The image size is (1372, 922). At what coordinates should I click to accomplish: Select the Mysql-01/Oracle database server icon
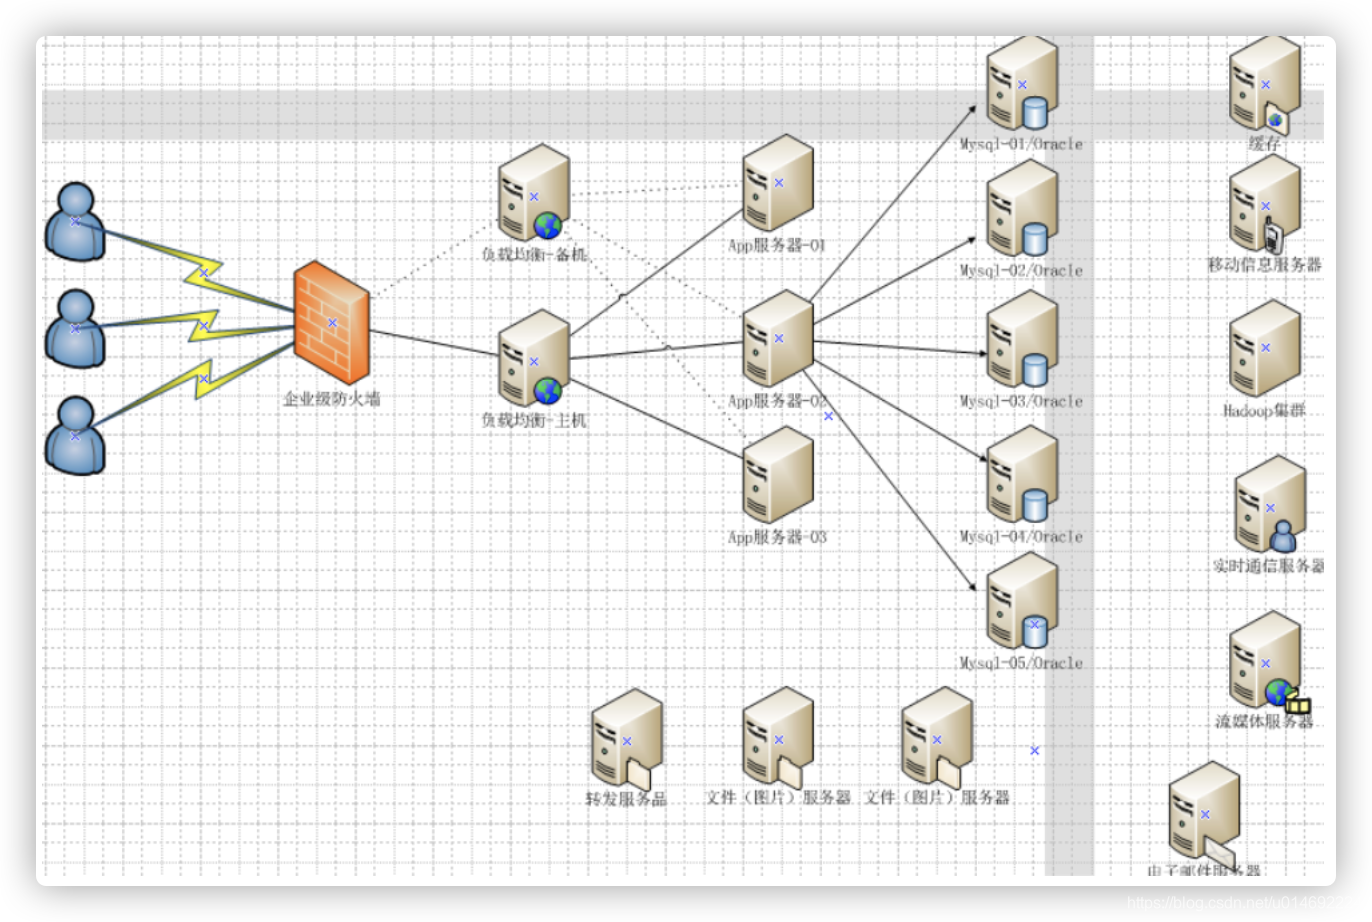point(1022,84)
